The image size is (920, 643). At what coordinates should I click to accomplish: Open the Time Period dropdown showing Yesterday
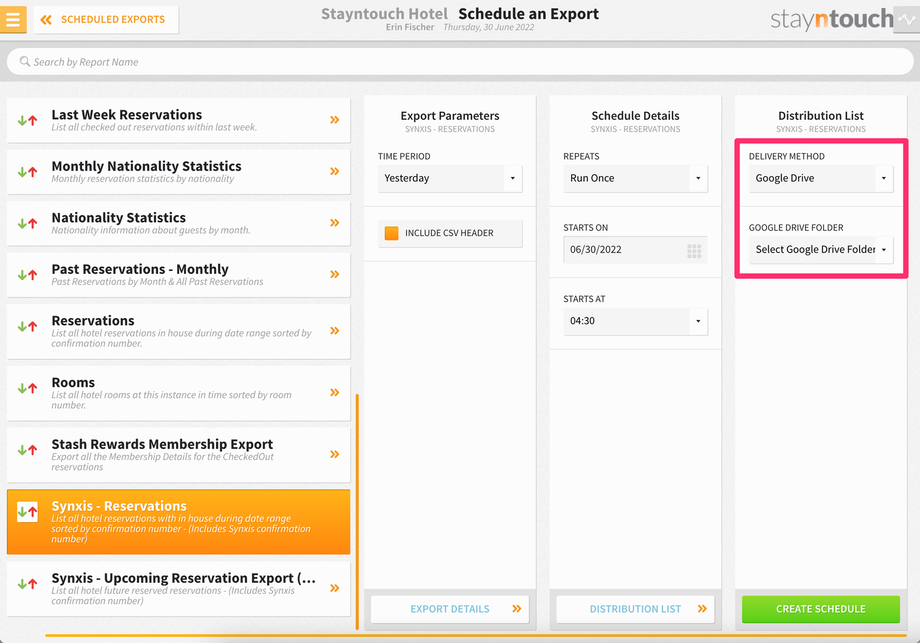[450, 178]
